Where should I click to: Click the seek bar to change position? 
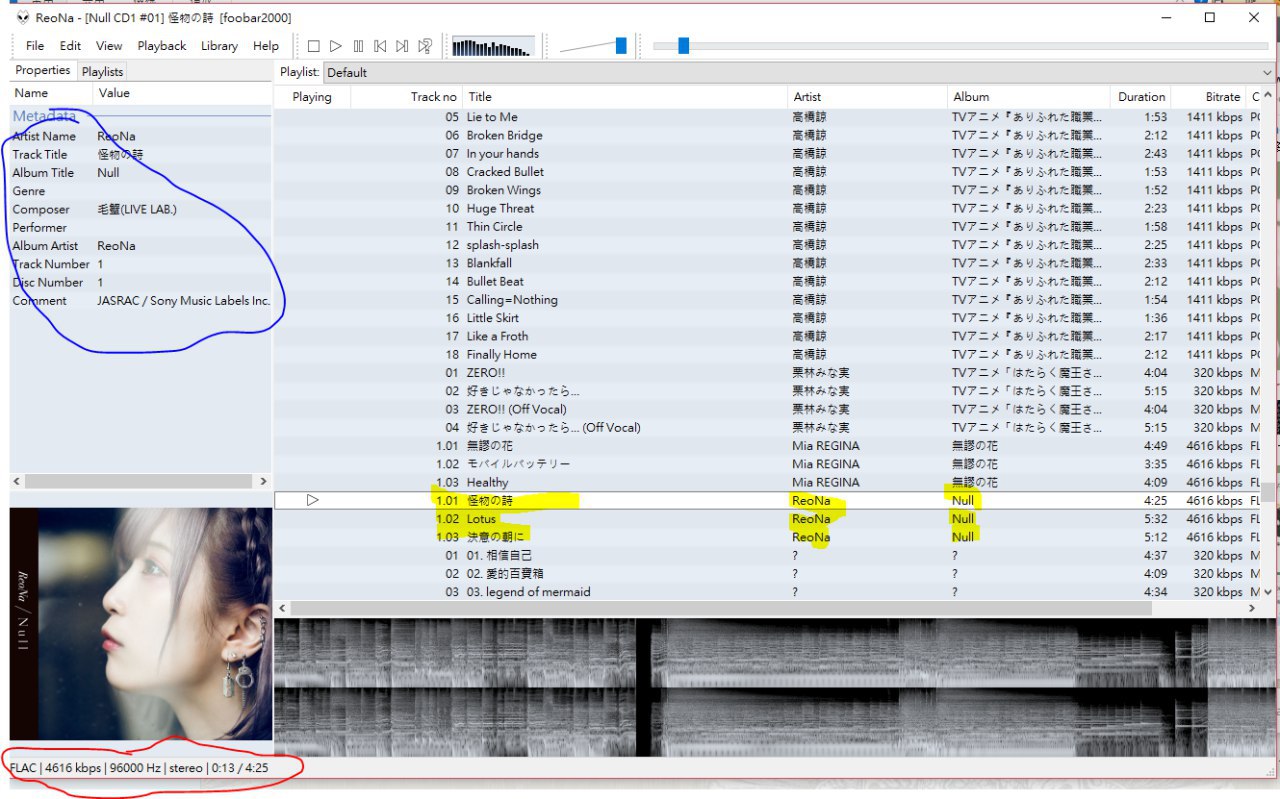click(960, 46)
